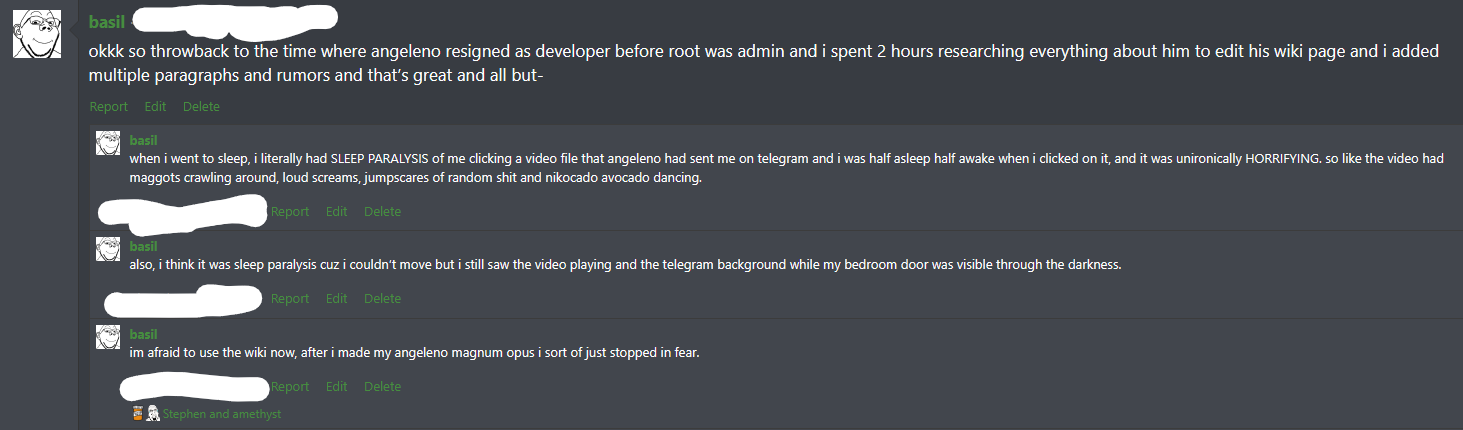
Task: Report the sleep paralysis comment
Action: pos(290,212)
